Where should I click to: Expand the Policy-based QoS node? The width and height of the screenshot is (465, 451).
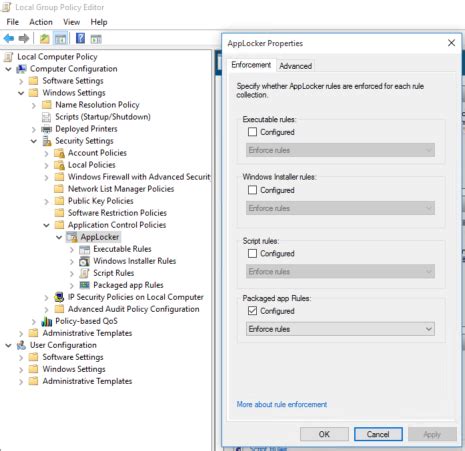(x=34, y=322)
